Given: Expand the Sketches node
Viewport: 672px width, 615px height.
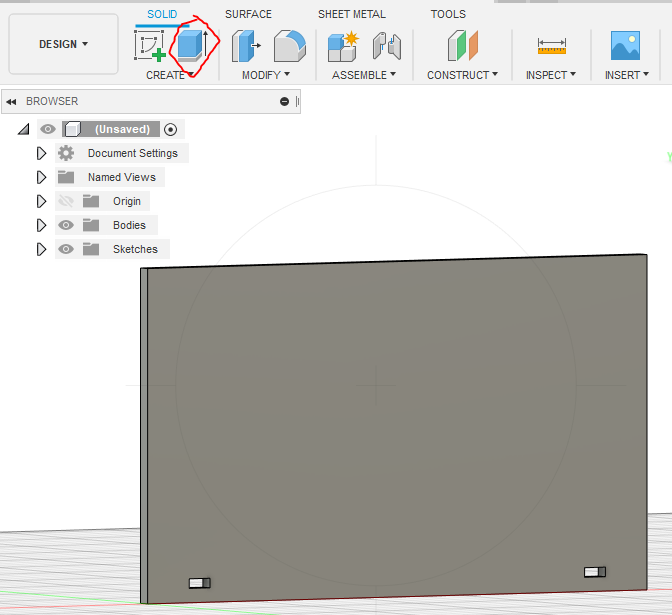Looking at the screenshot, I should [x=41, y=249].
